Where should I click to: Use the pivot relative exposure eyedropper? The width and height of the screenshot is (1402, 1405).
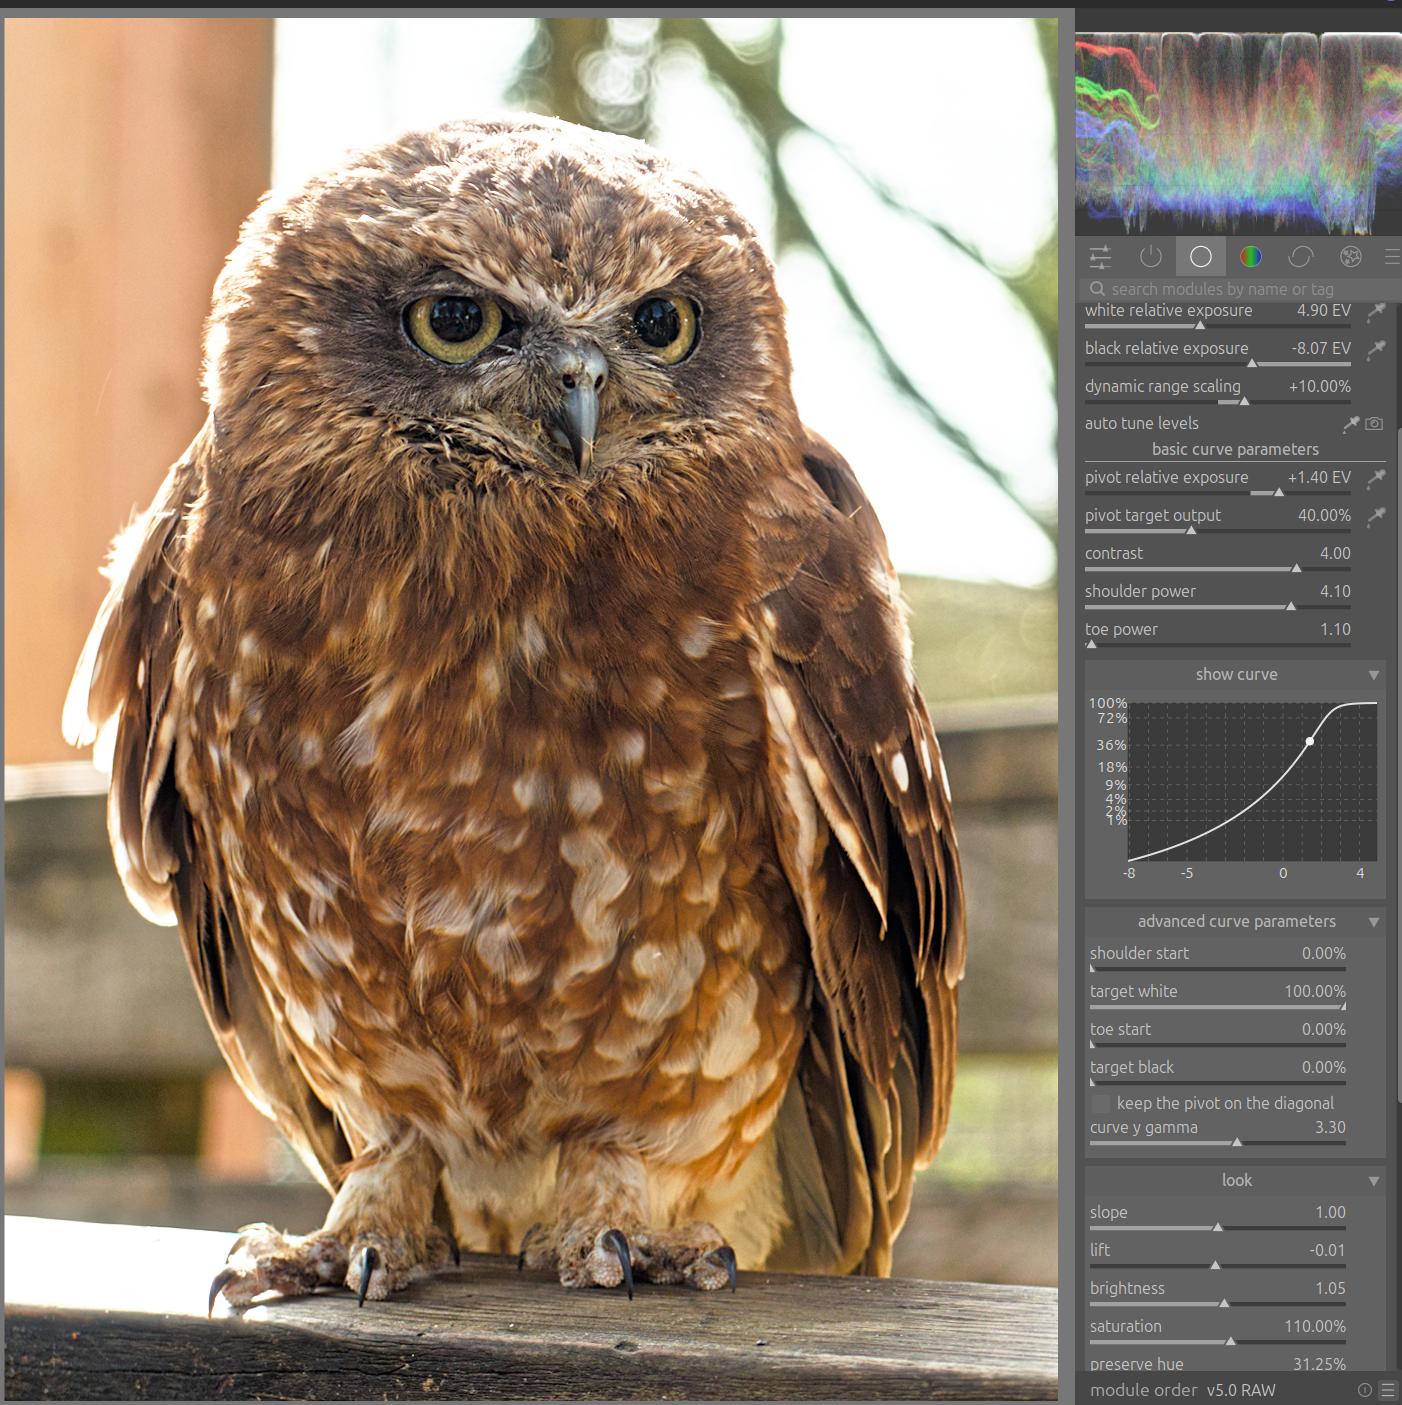pos(1376,478)
